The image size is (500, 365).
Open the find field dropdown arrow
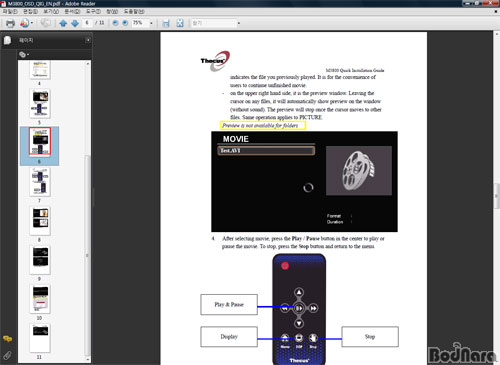coord(239,23)
